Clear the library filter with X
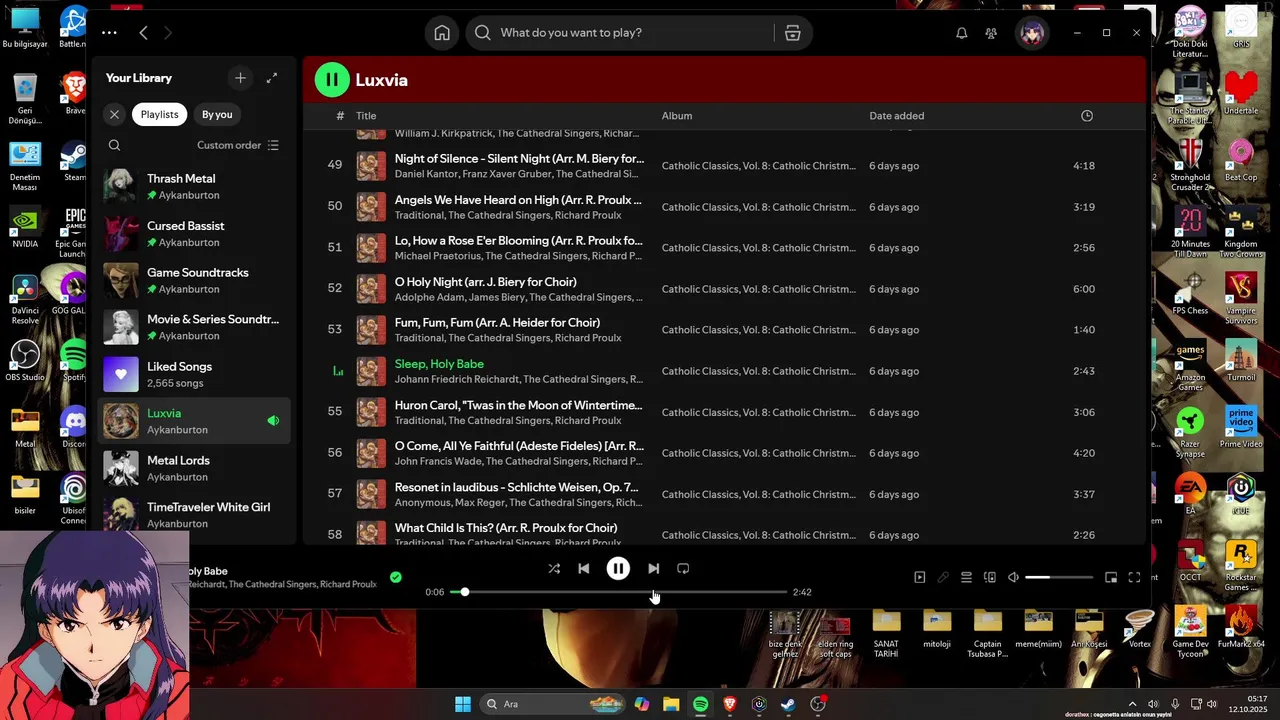The width and height of the screenshot is (1280, 720). pyautogui.click(x=114, y=114)
